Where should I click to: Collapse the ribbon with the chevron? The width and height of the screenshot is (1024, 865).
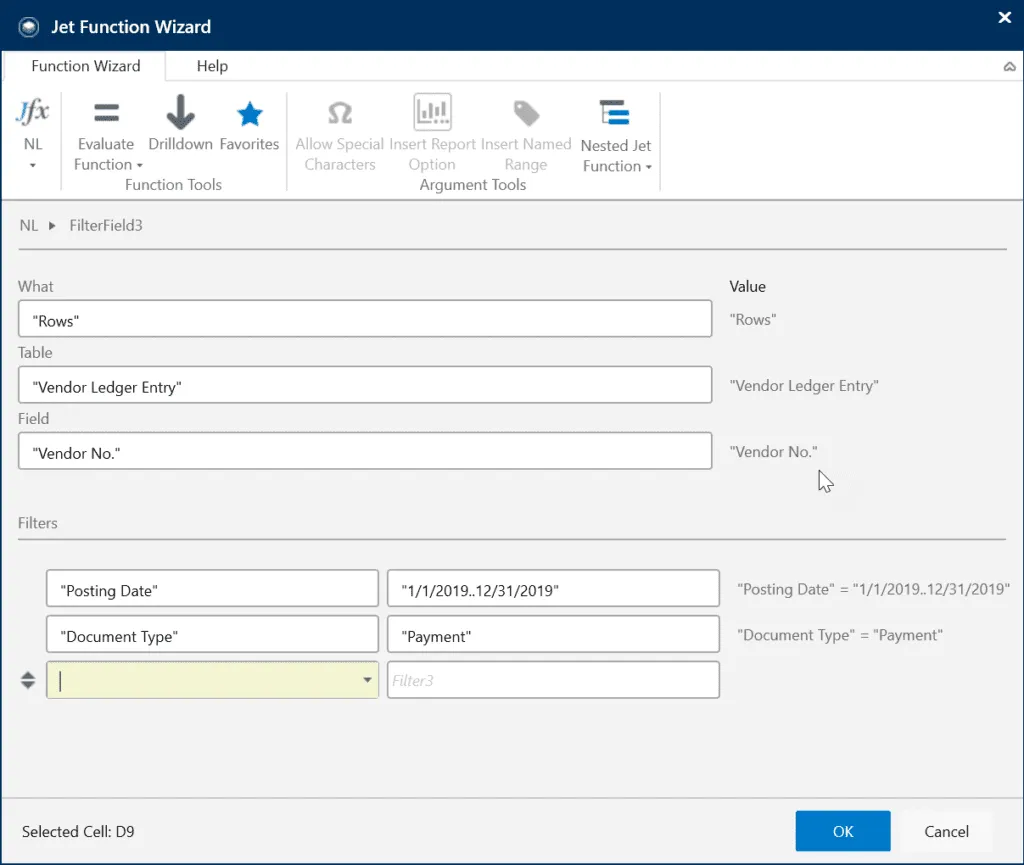pyautogui.click(x=1009, y=67)
